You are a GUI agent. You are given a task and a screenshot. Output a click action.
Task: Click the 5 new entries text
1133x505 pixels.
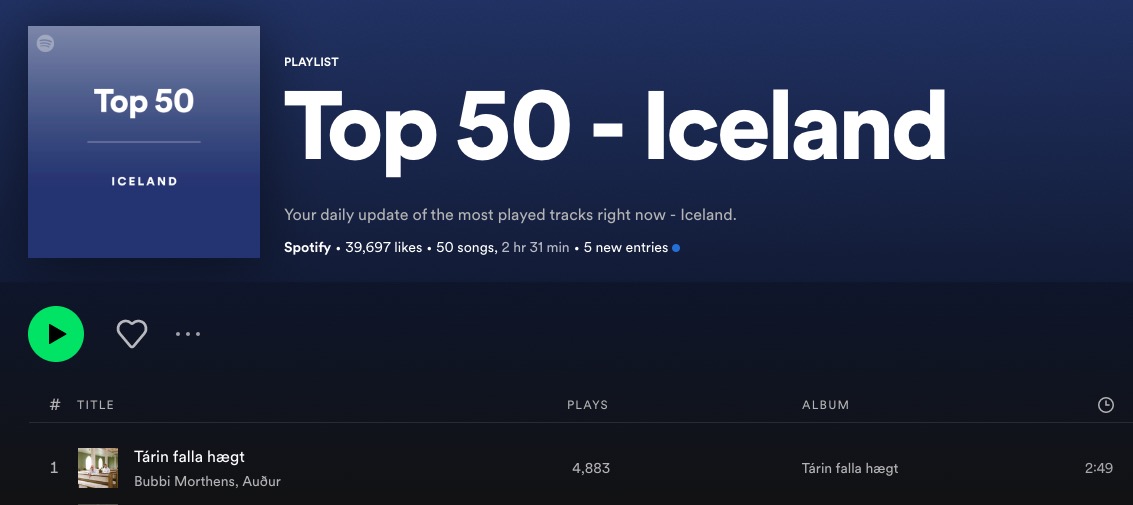pyautogui.click(x=626, y=247)
